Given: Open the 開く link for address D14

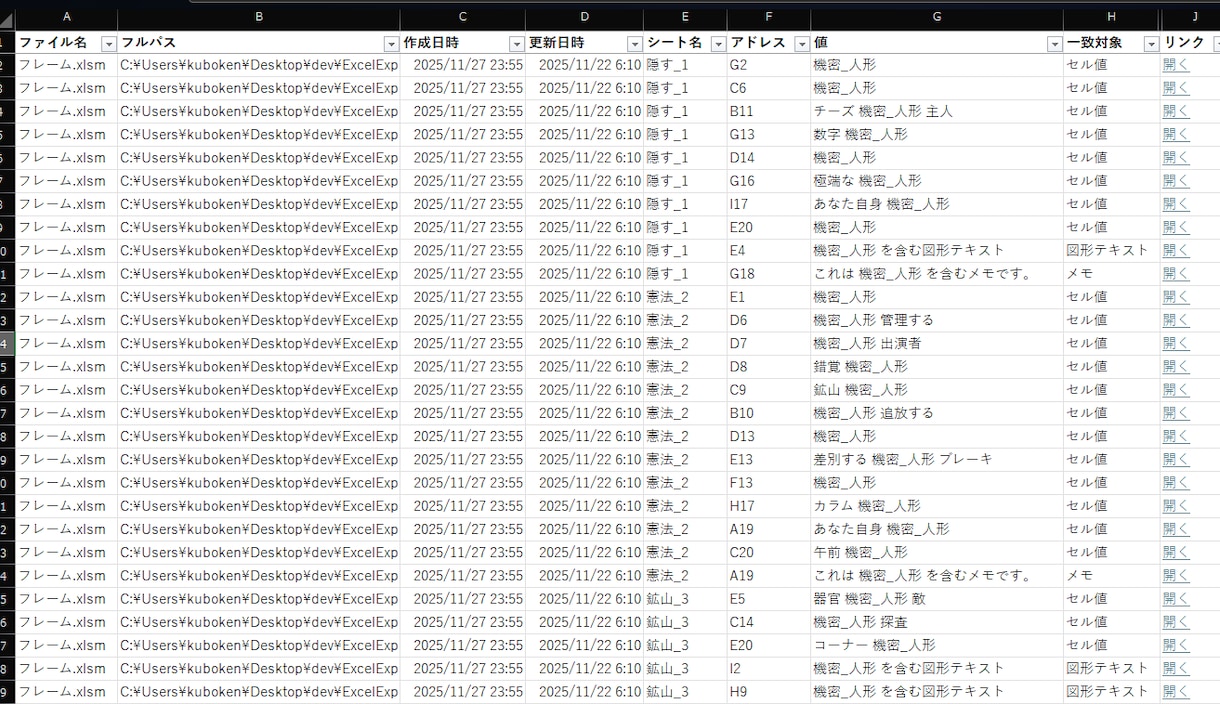Looking at the screenshot, I should tap(1176, 158).
